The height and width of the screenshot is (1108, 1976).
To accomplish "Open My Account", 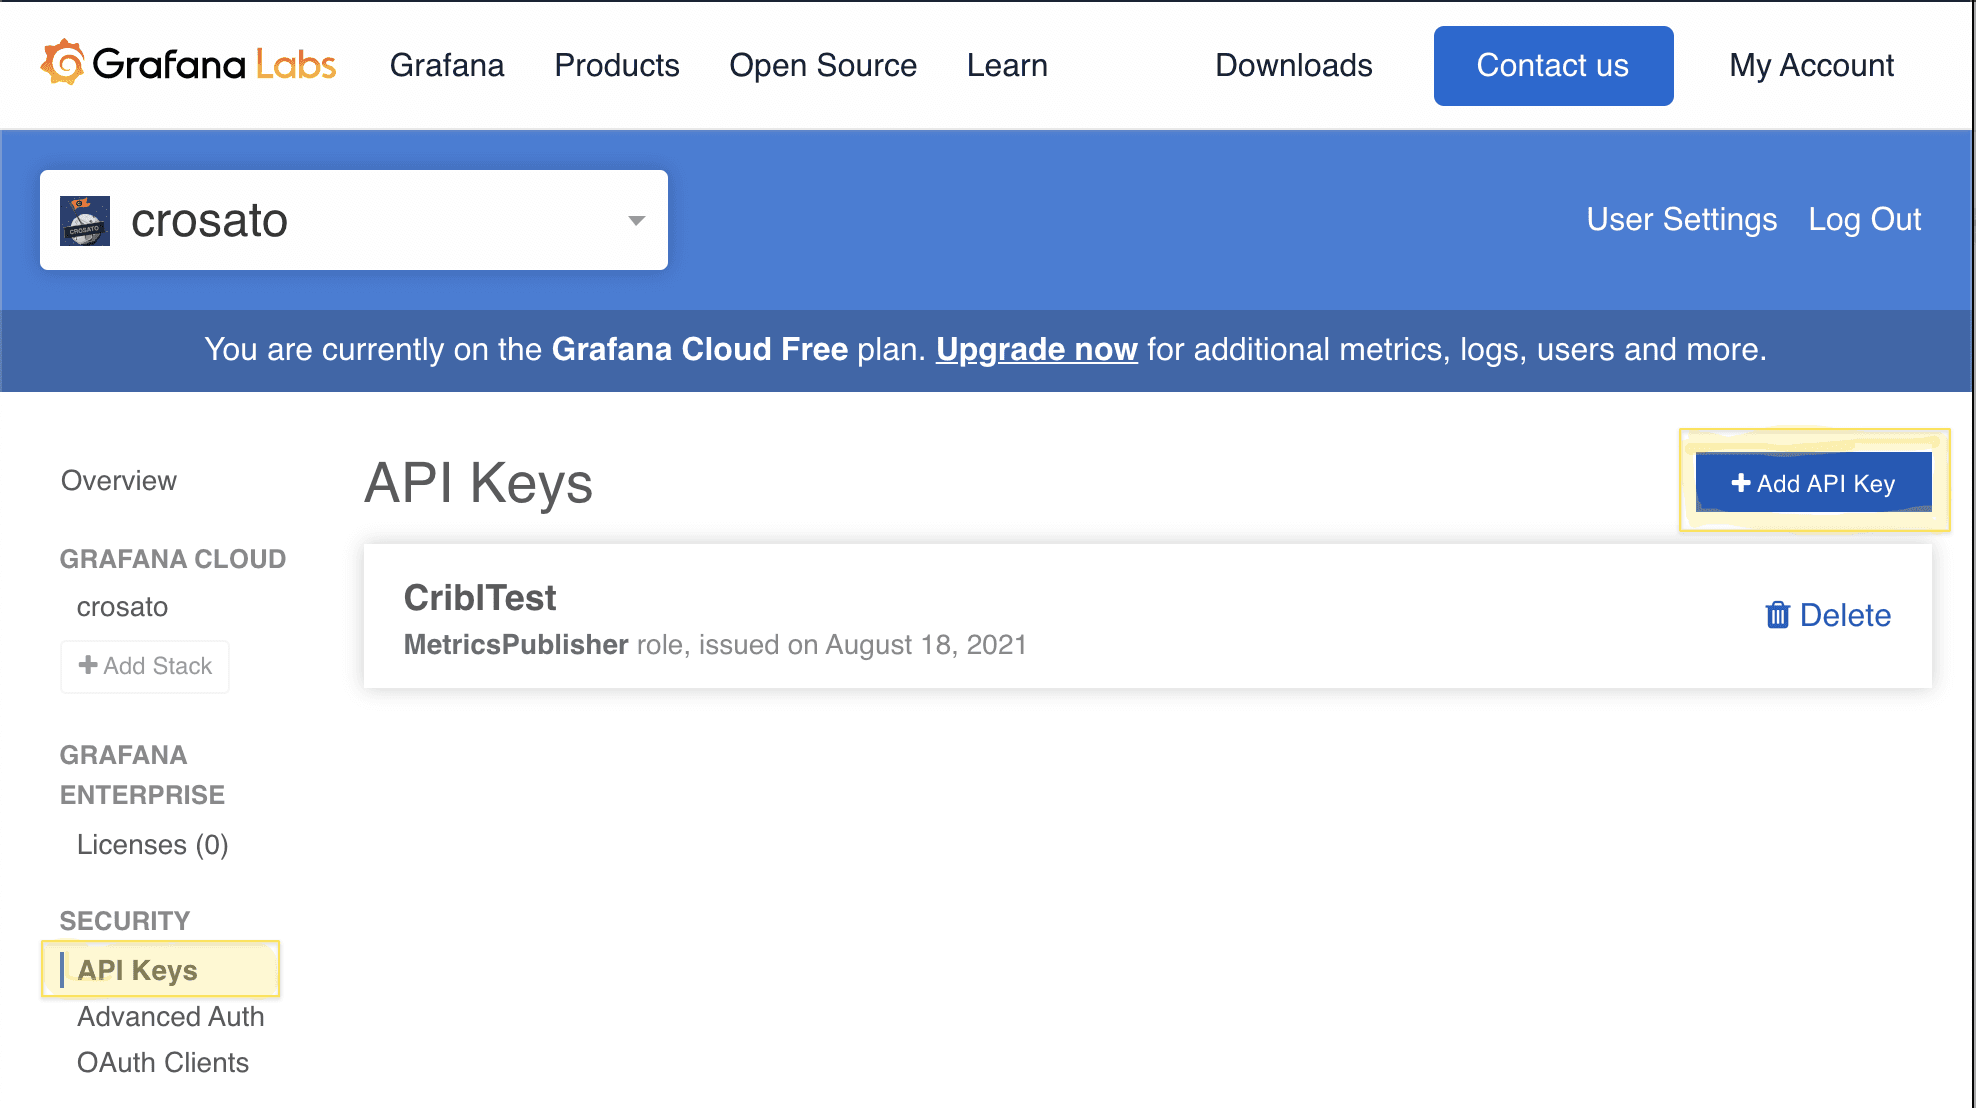I will click(x=1811, y=65).
